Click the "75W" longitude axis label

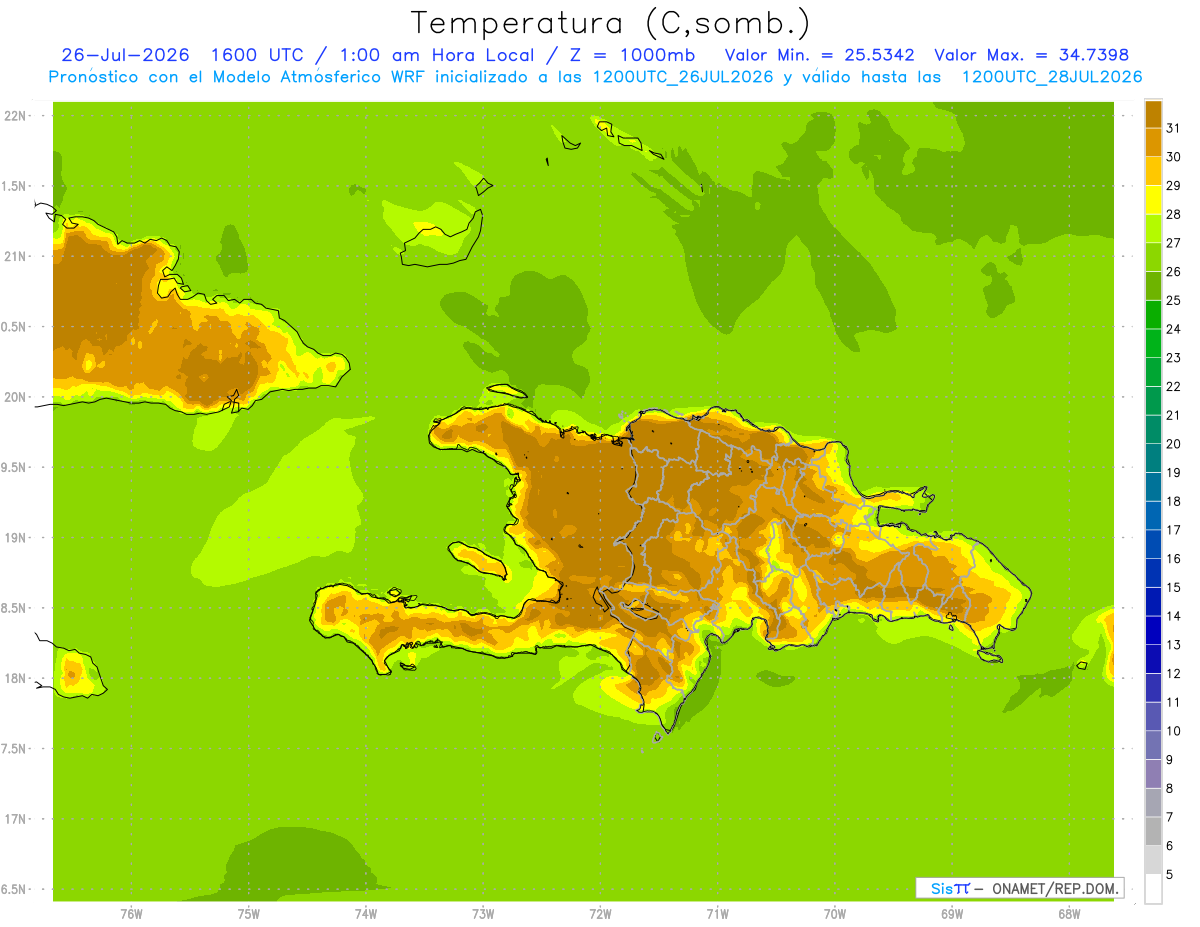248,914
